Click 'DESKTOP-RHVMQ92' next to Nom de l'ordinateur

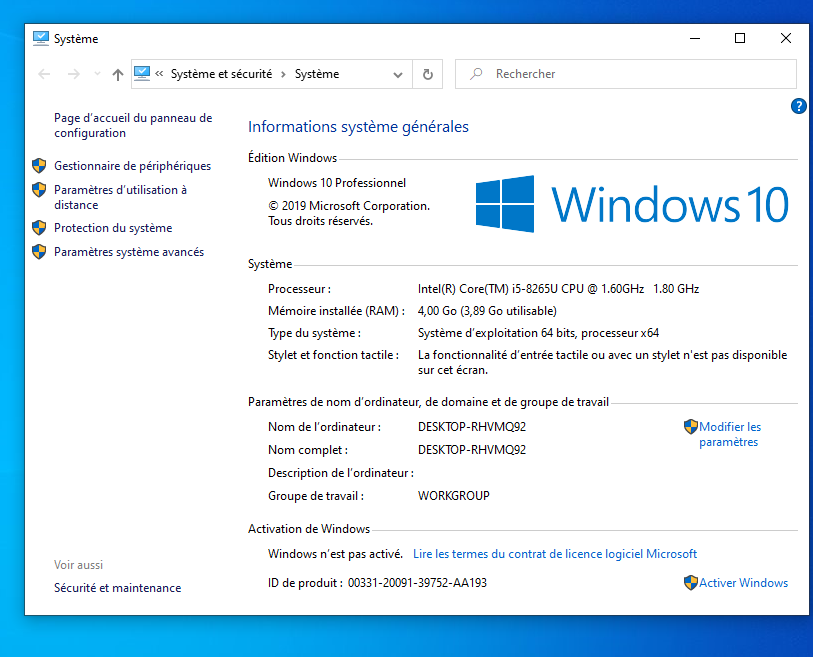tap(472, 427)
